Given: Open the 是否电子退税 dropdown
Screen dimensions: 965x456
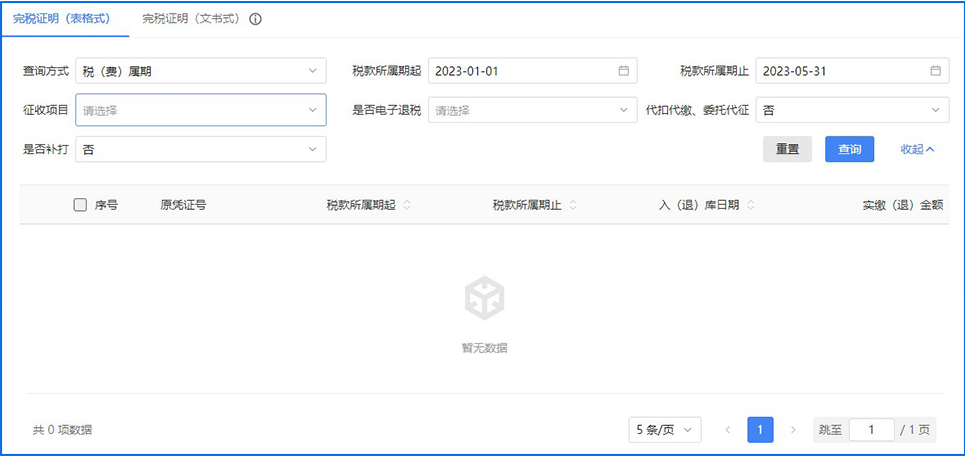Looking at the screenshot, I should (x=532, y=110).
